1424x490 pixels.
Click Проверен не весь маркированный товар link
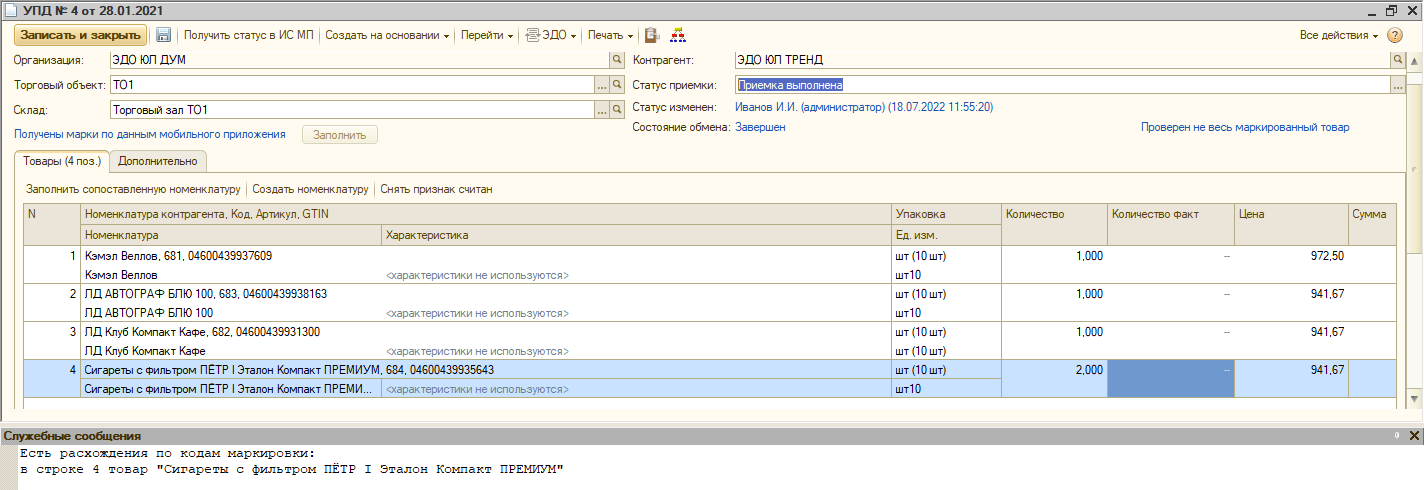click(1245, 128)
